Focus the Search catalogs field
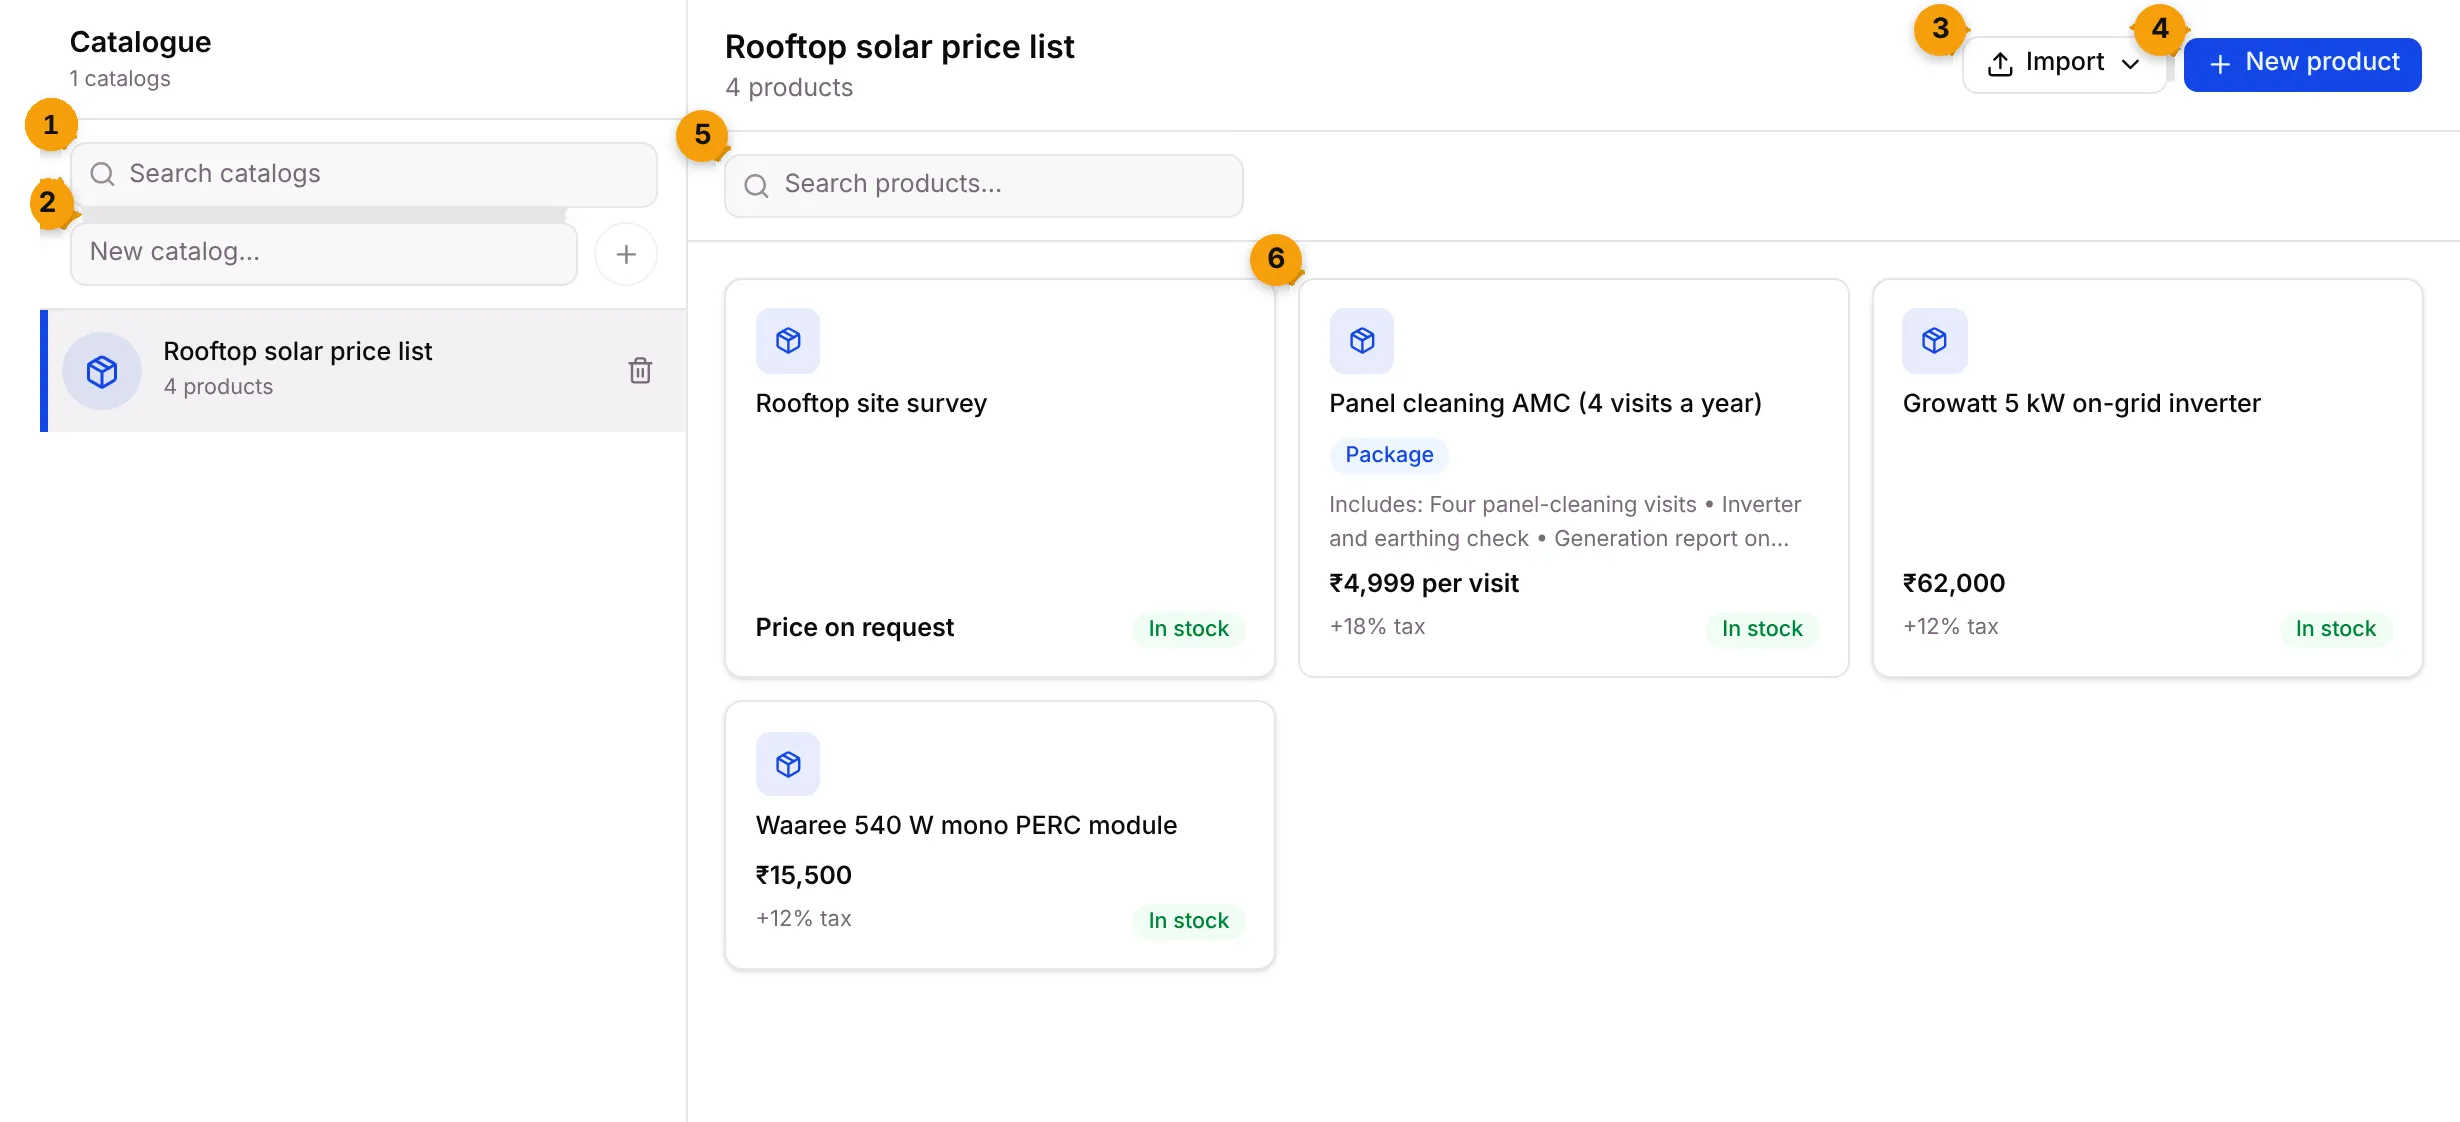Screen dimensions: 2460x1122 tap(364, 174)
